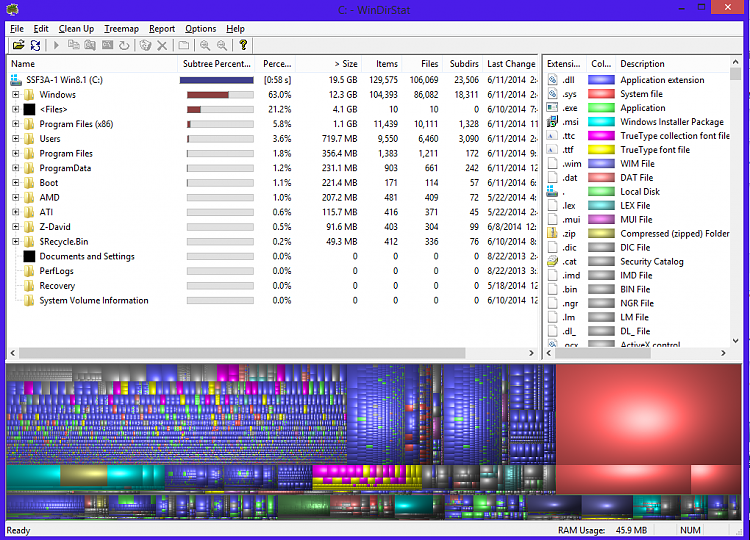
Task: Click the magenta .ttc color swatch
Action: pyautogui.click(x=601, y=136)
